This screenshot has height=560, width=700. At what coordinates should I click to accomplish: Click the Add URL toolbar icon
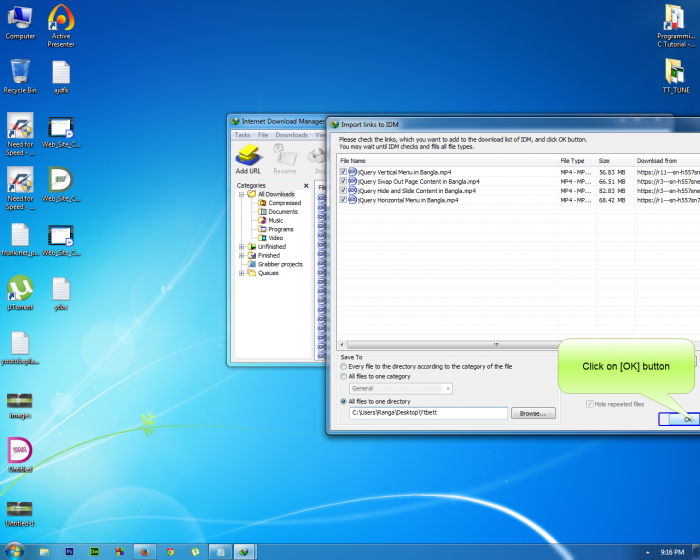[248, 158]
